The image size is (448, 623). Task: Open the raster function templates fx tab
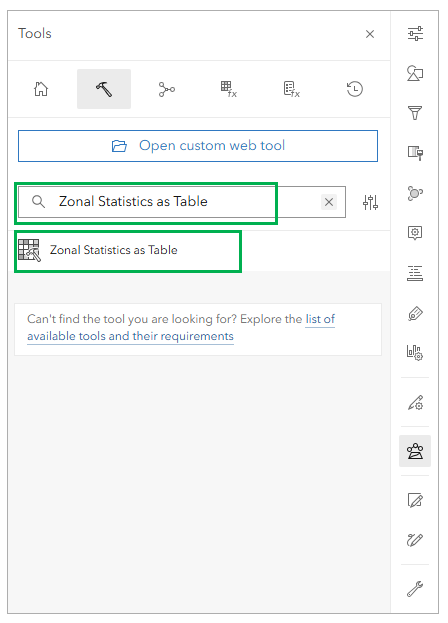click(292, 89)
